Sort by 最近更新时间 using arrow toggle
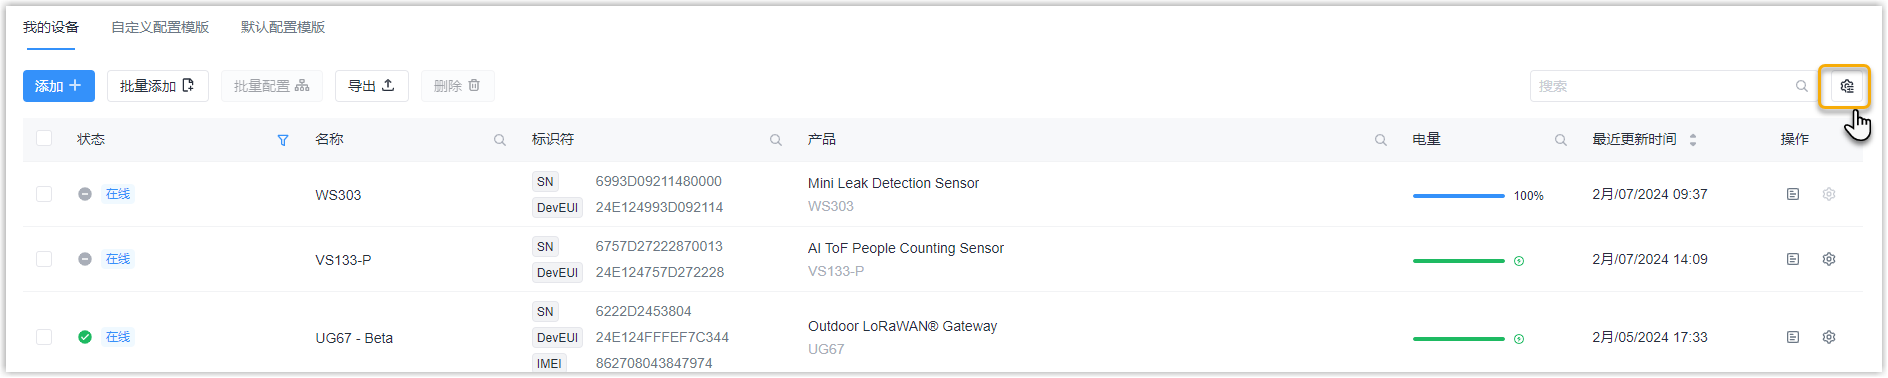 [1693, 140]
